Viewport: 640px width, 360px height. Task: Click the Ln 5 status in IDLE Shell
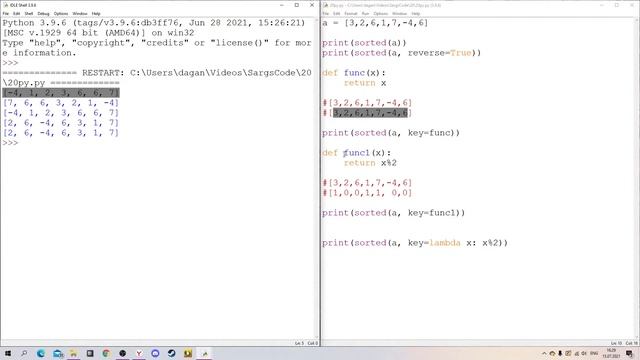point(299,343)
